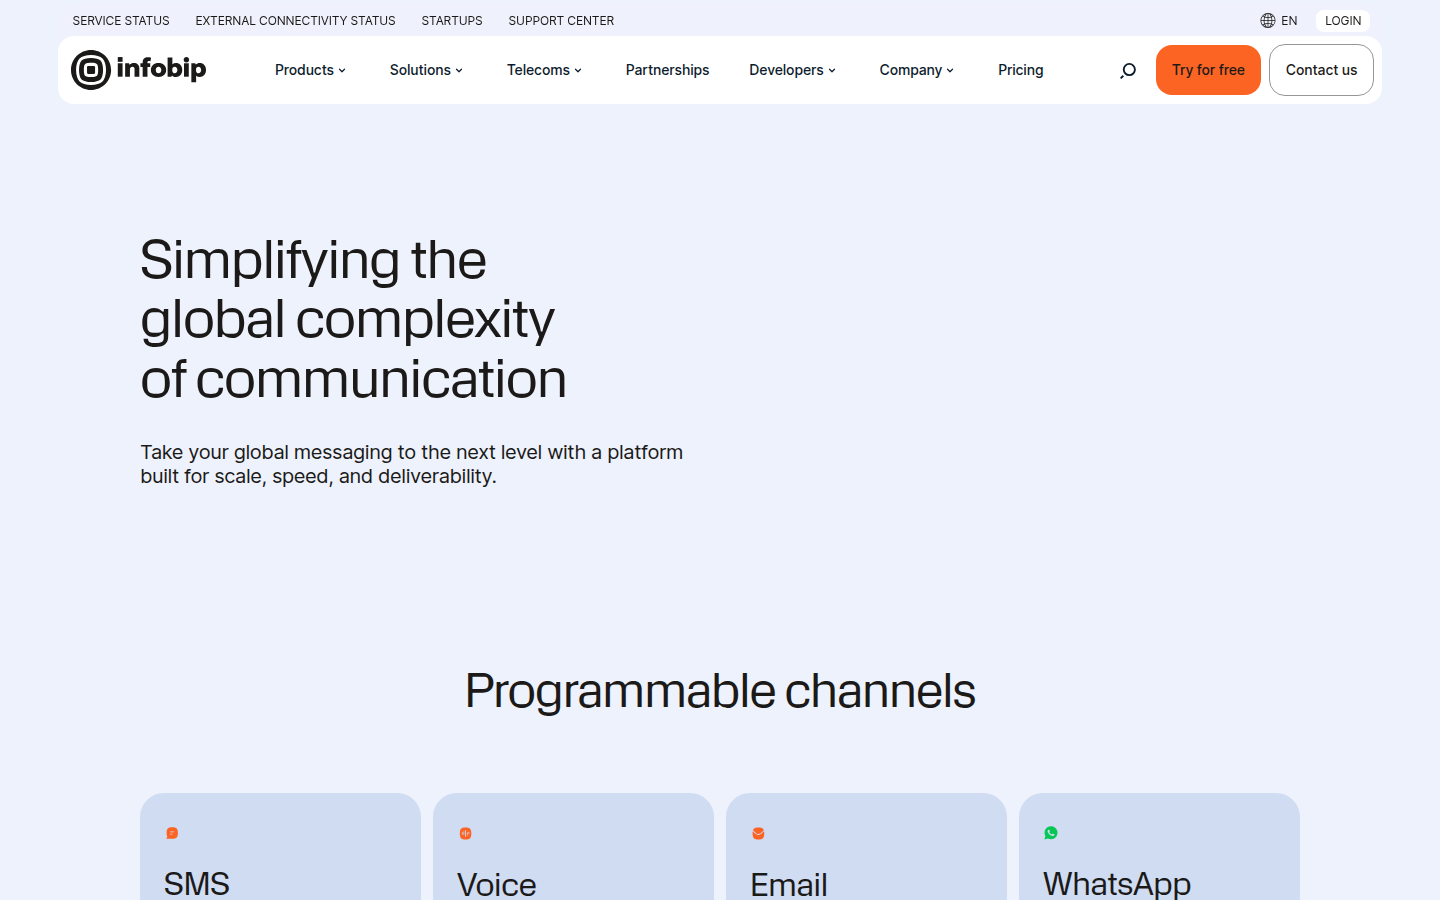Expand the Products dropdown menu
1440x900 pixels.
[x=310, y=70]
